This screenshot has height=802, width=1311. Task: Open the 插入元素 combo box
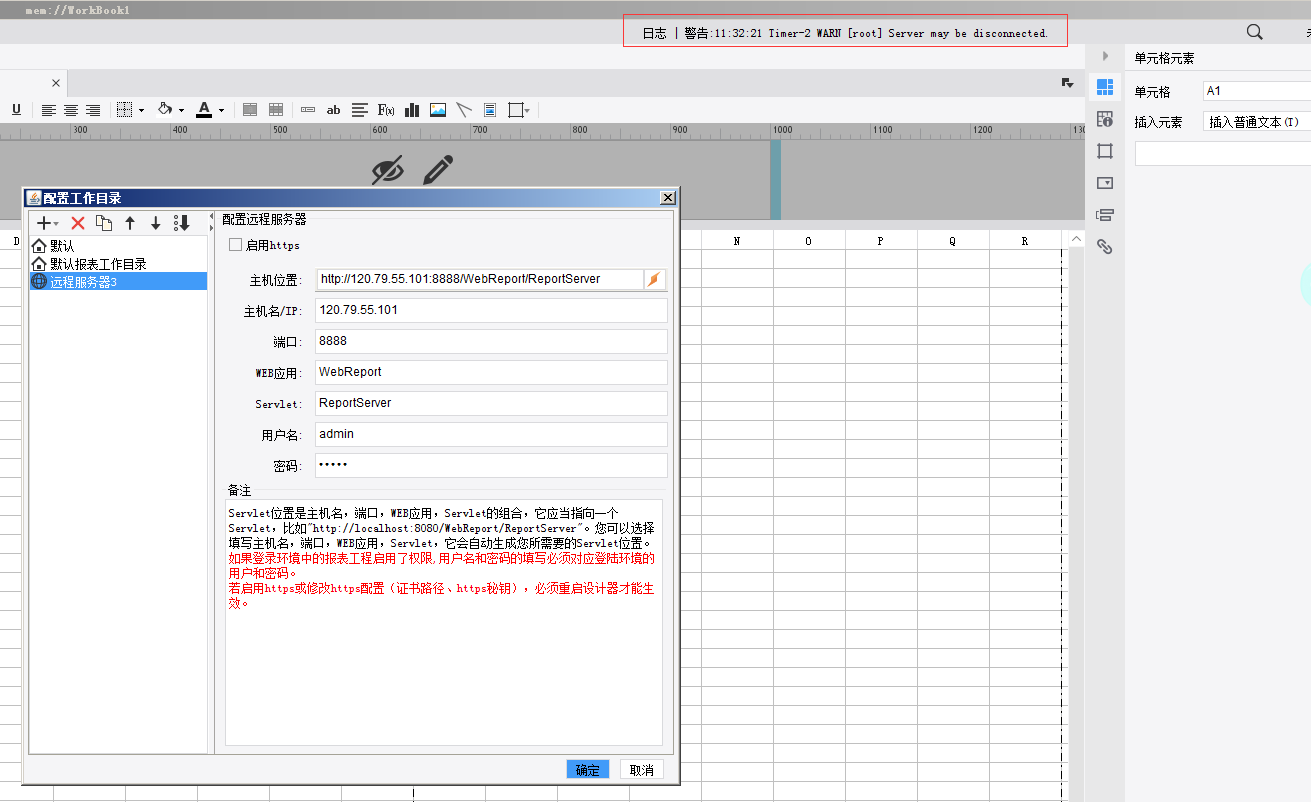[1257, 122]
